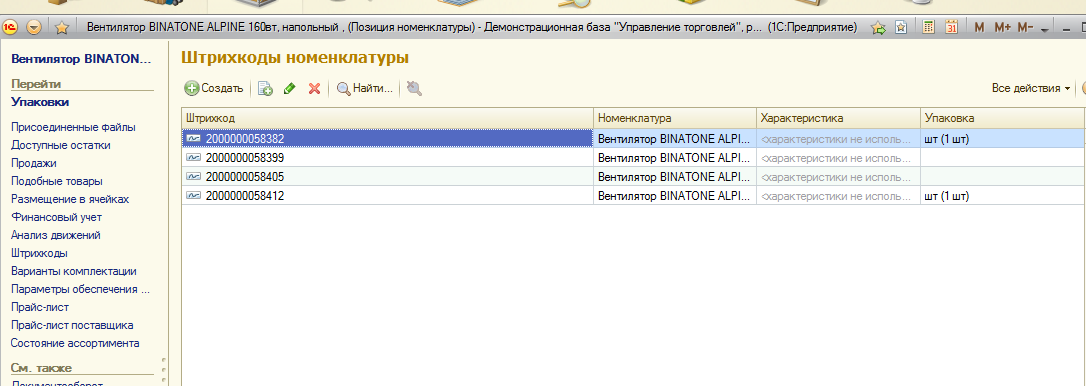Click the barcode icon in row 2000000058399
The image size is (1086, 386).
193,157
